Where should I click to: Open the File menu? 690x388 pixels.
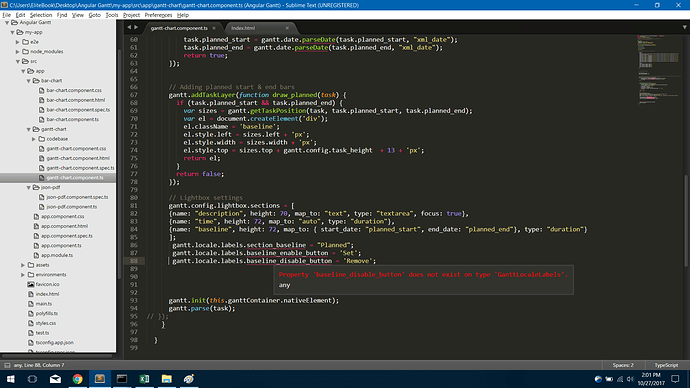7,15
